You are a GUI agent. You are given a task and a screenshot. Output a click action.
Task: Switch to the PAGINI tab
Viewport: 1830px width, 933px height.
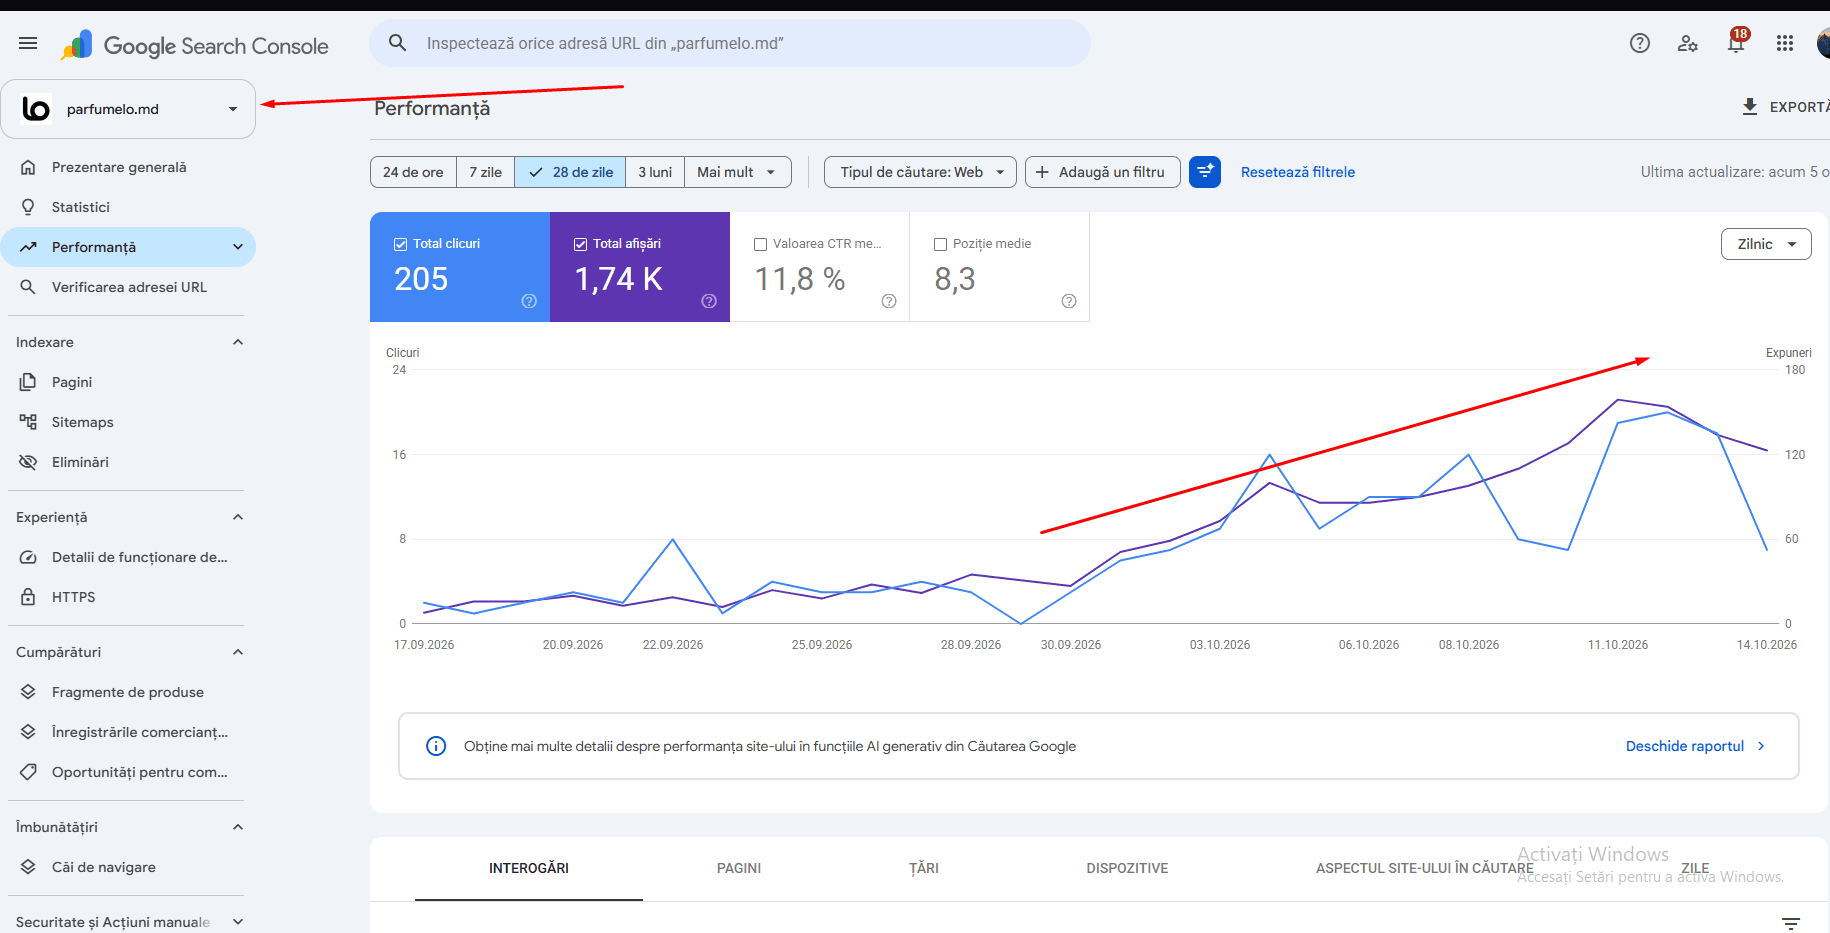pos(739,868)
